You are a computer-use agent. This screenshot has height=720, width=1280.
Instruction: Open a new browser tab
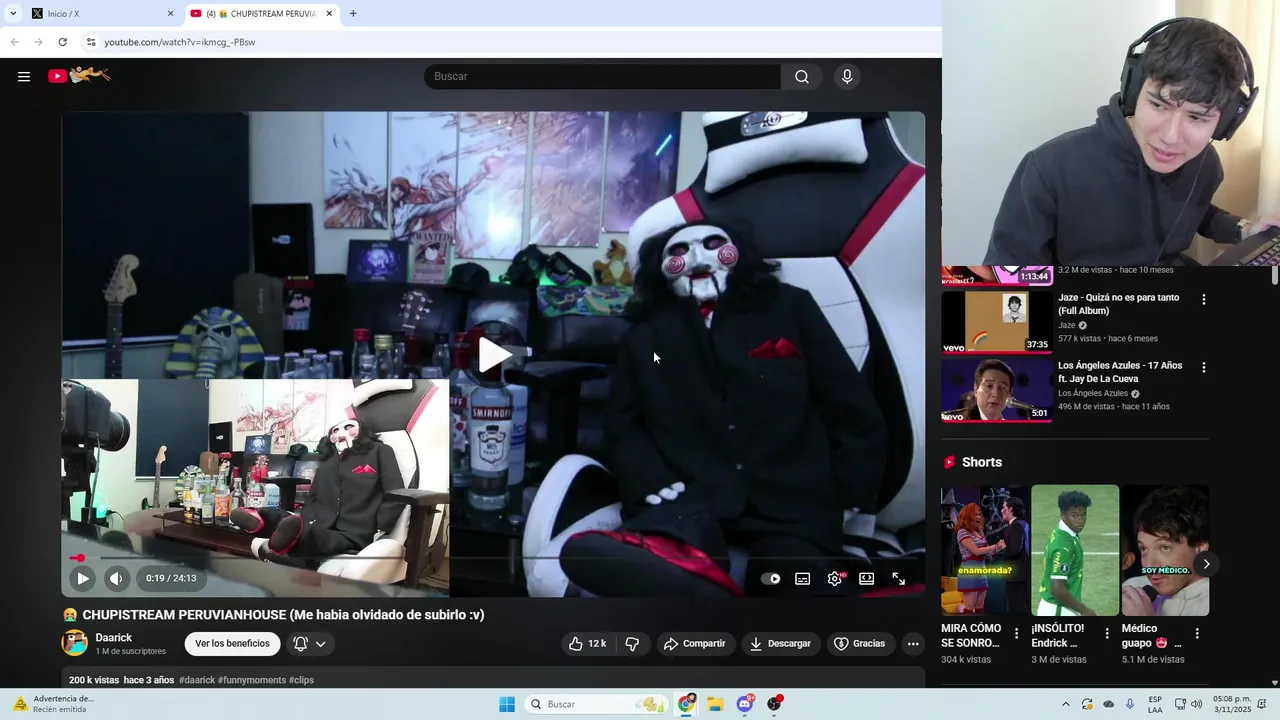click(x=353, y=13)
